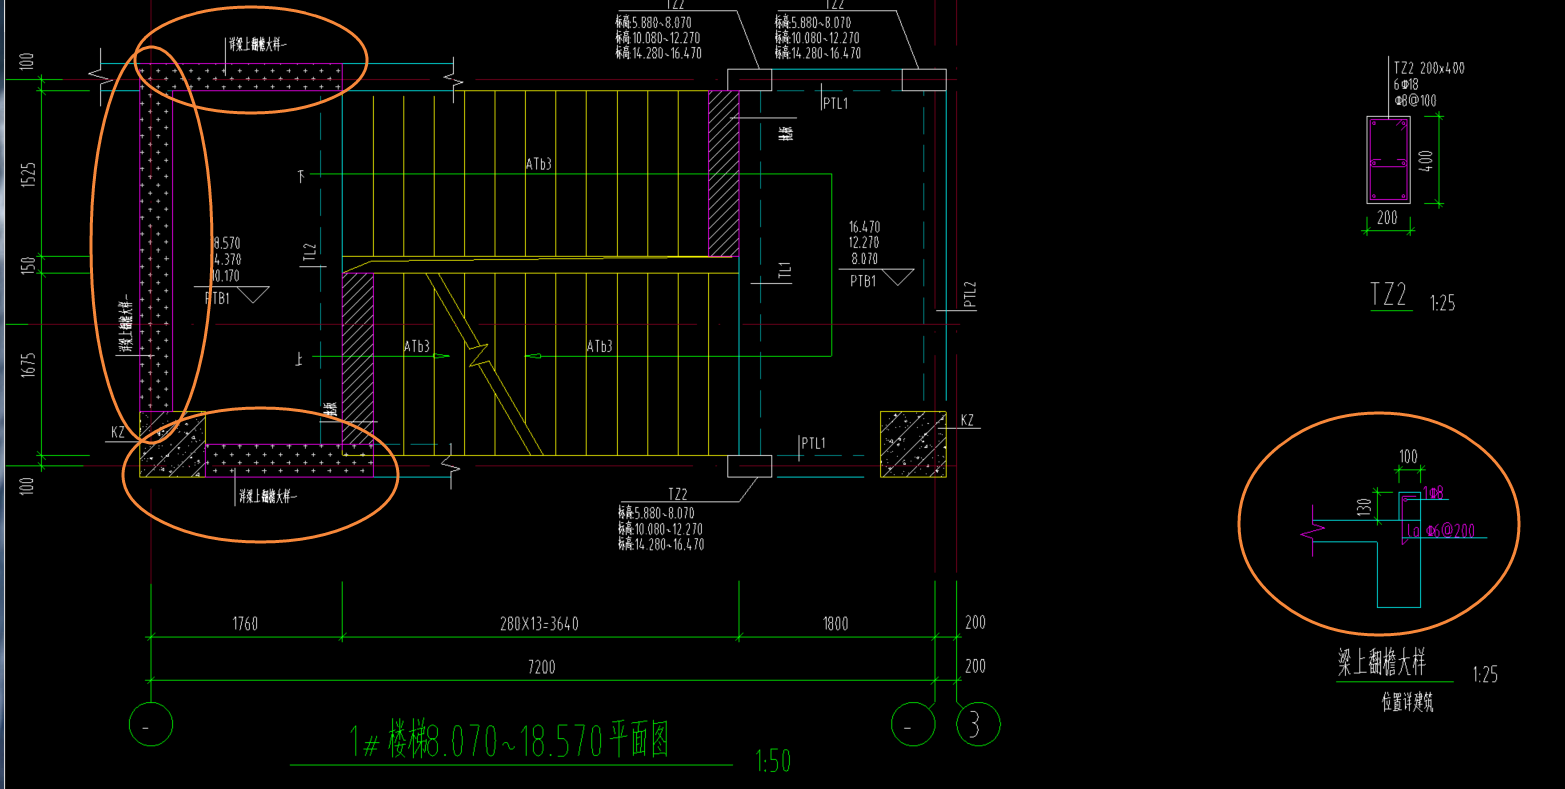The image size is (1565, 789).
Task: Select the "⌀8@100" stirrup annotation
Action: click(x=1414, y=100)
